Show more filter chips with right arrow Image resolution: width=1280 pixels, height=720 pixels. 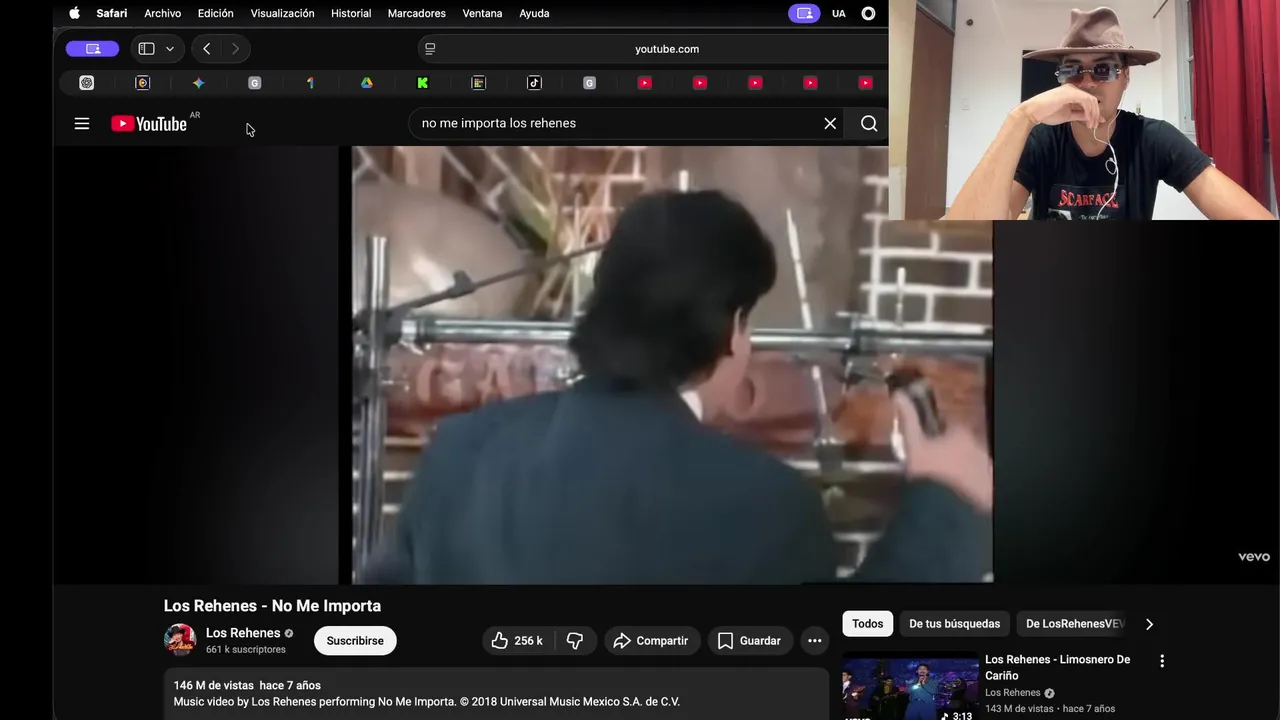1149,624
